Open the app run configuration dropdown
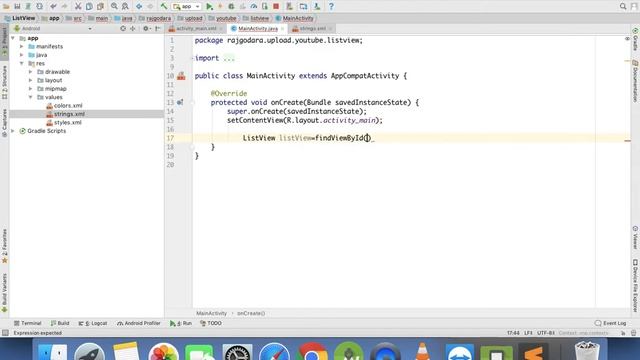The height and width of the screenshot is (360, 640). click(187, 7)
